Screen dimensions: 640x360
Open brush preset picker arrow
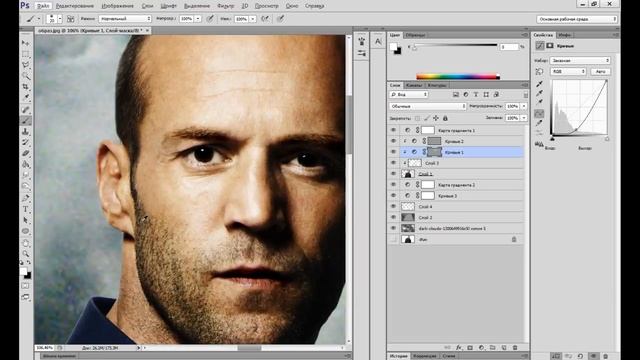click(60, 19)
